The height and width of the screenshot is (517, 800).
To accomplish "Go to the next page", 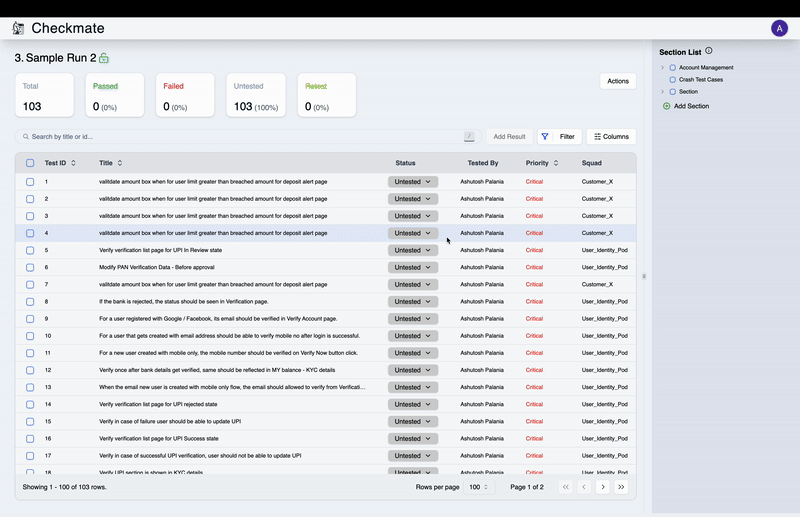I will (x=602, y=487).
